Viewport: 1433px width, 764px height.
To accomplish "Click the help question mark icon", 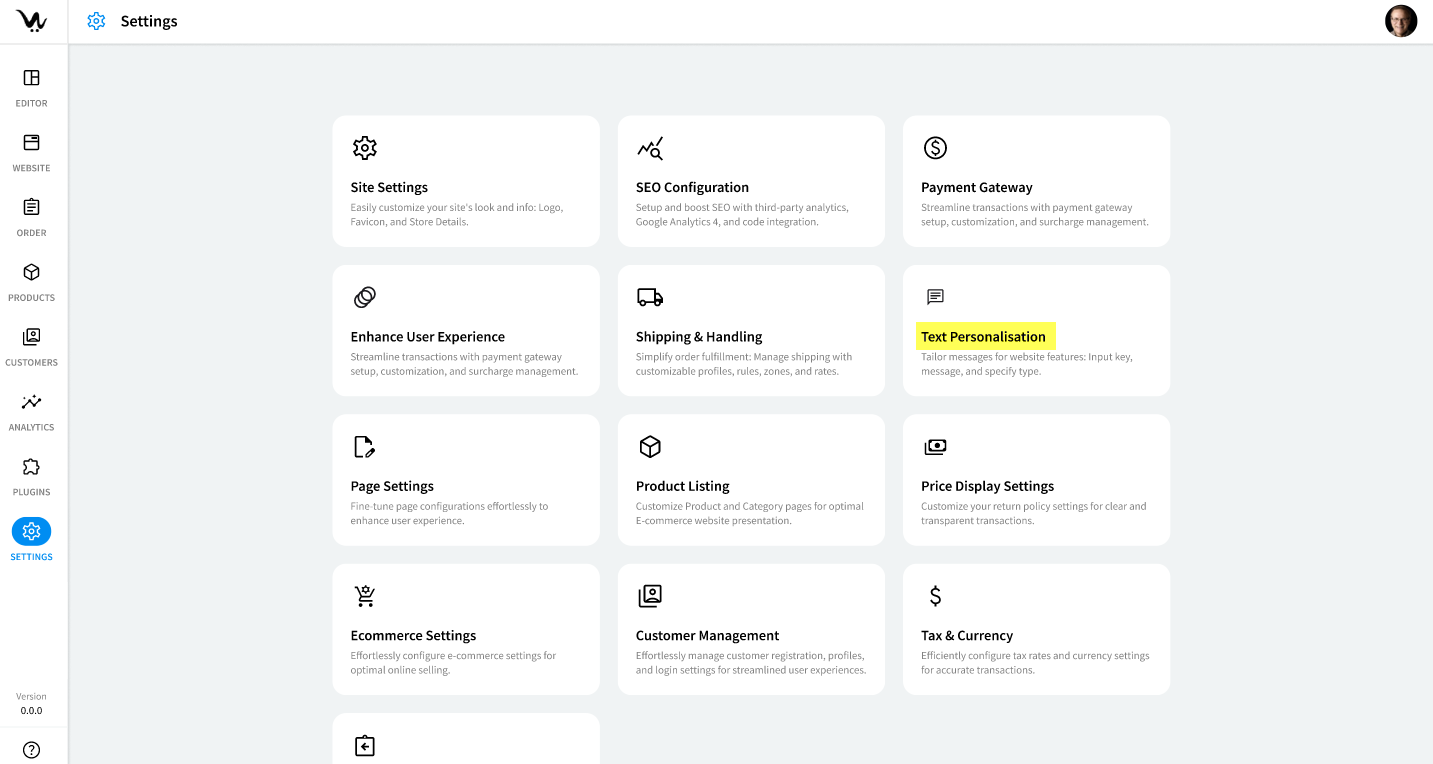I will click(x=31, y=749).
